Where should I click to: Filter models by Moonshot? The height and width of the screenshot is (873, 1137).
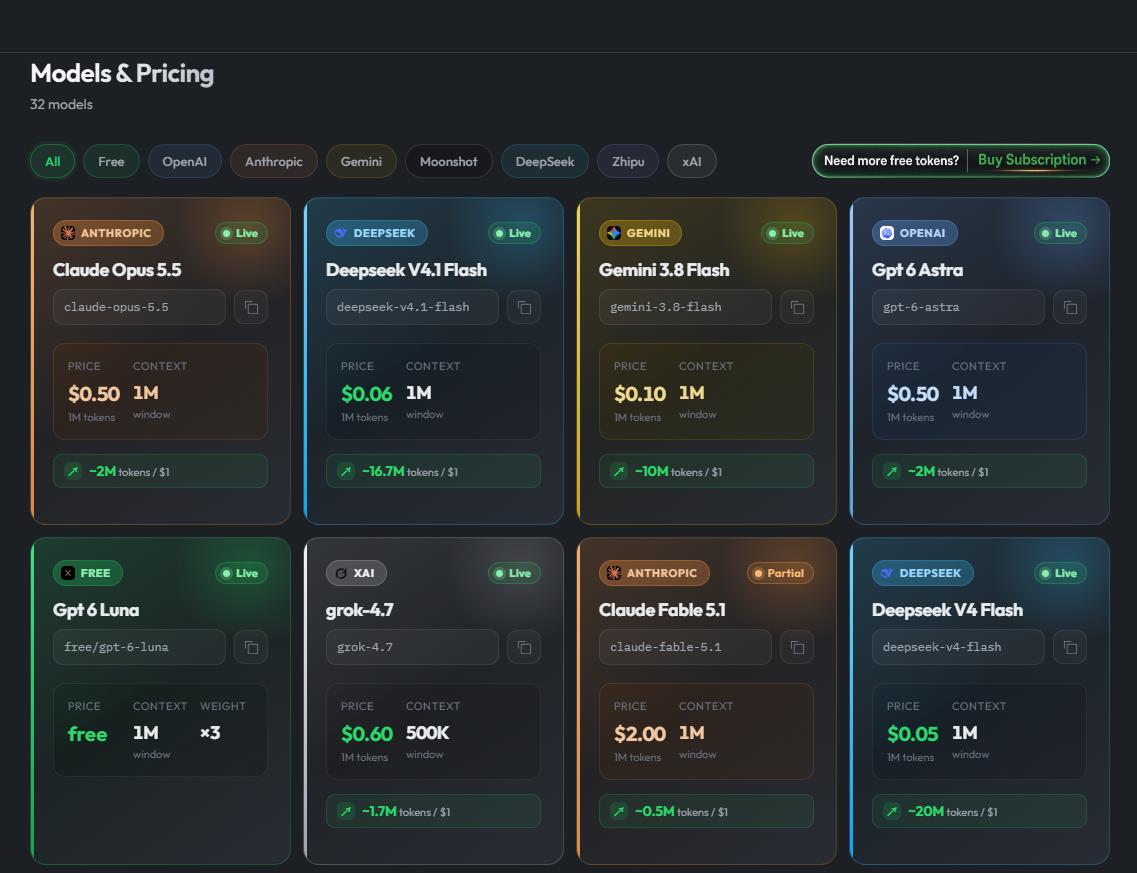(x=448, y=161)
